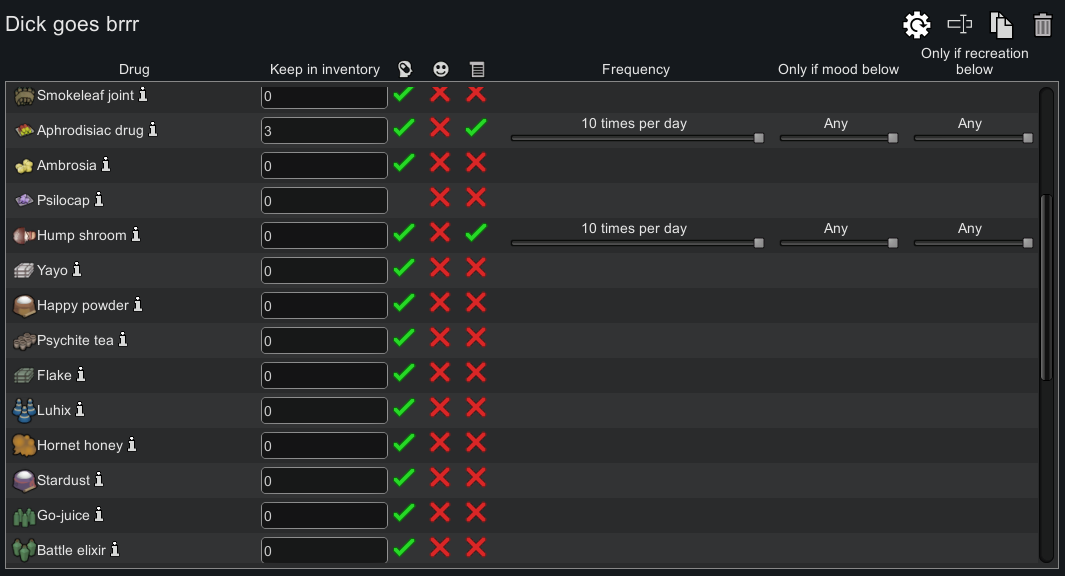Adjust Aphrodisiac drug mood threshold slider

pyautogui.click(x=839, y=138)
